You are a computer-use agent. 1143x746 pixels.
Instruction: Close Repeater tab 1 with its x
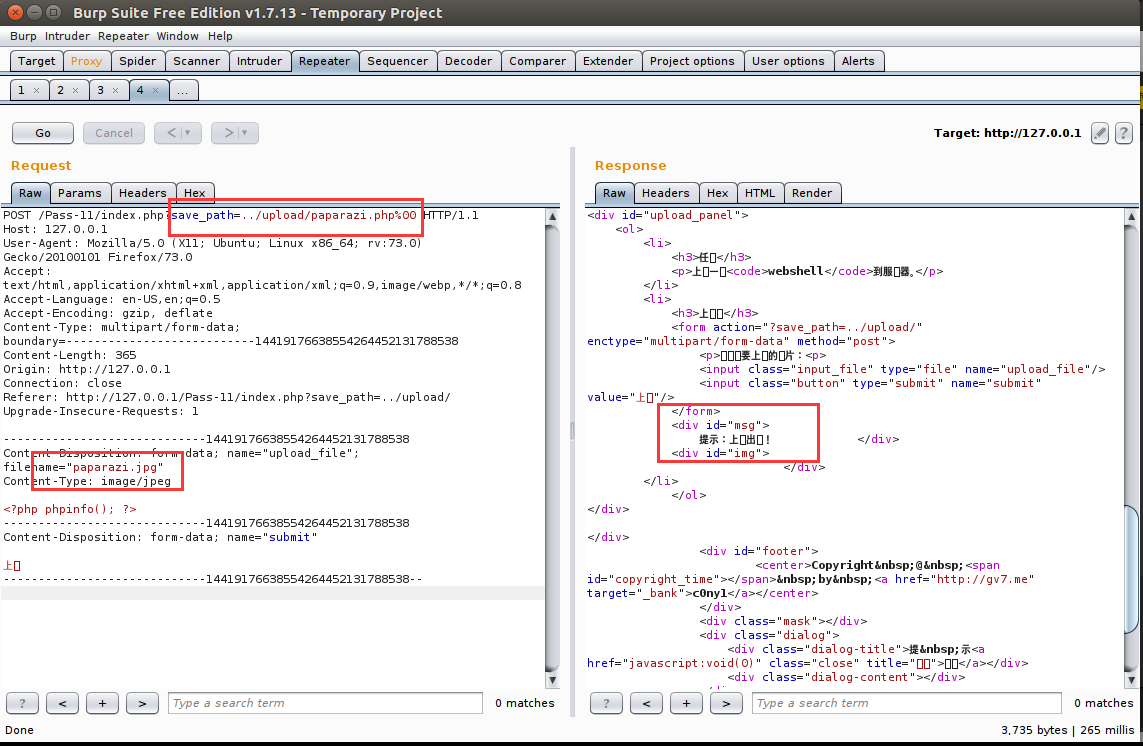[x=36, y=90]
